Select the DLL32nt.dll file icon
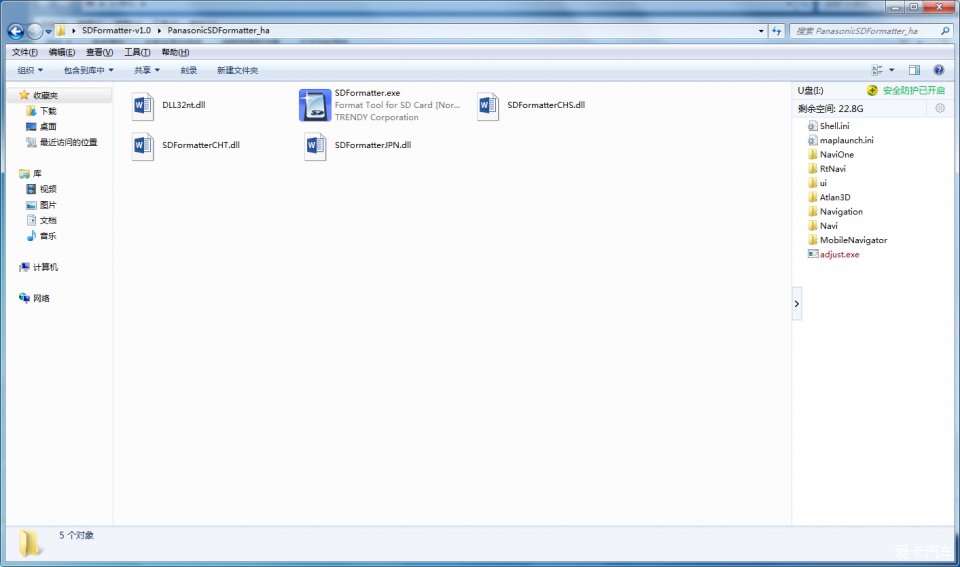Screen dimensions: 960x567 pos(143,105)
